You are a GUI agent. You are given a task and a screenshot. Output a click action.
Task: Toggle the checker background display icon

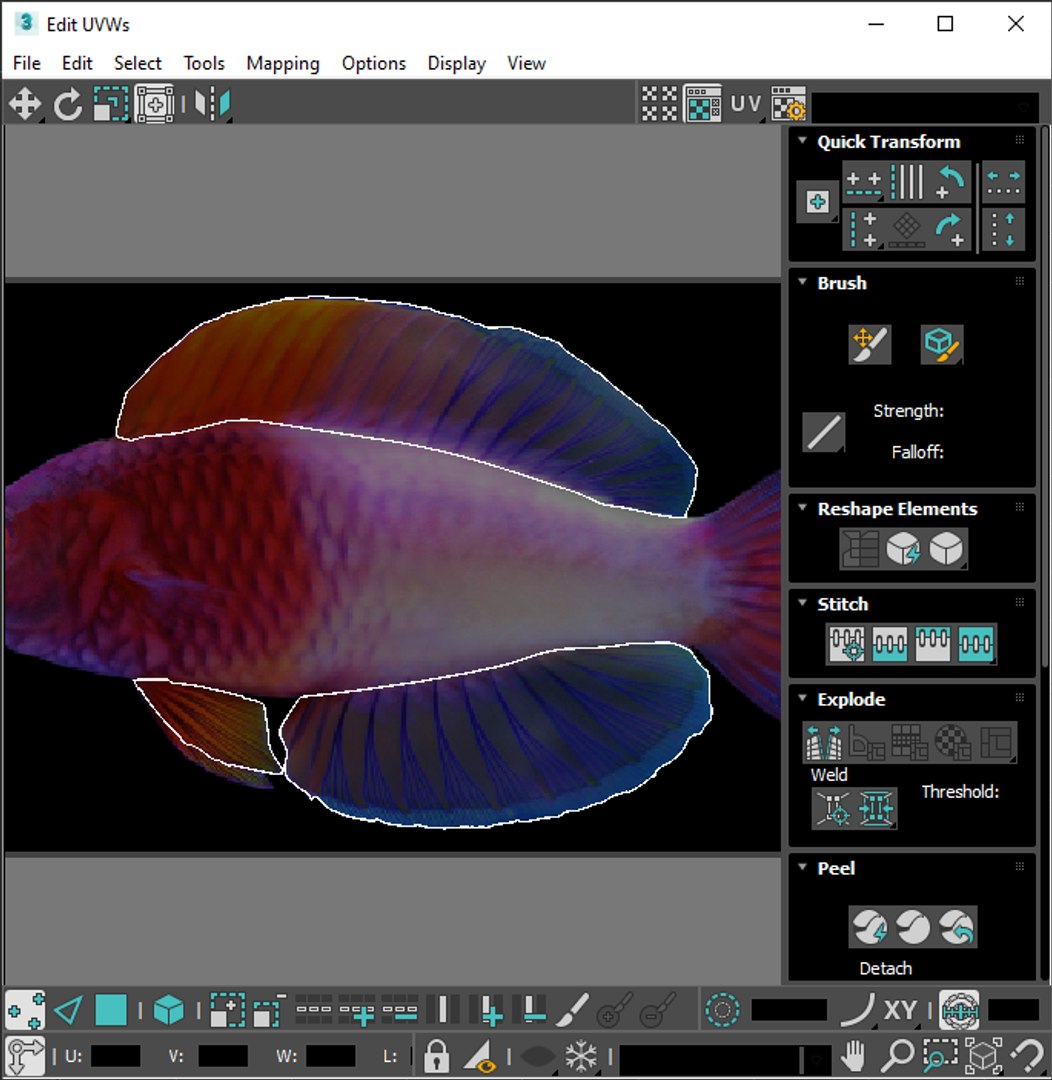[659, 105]
